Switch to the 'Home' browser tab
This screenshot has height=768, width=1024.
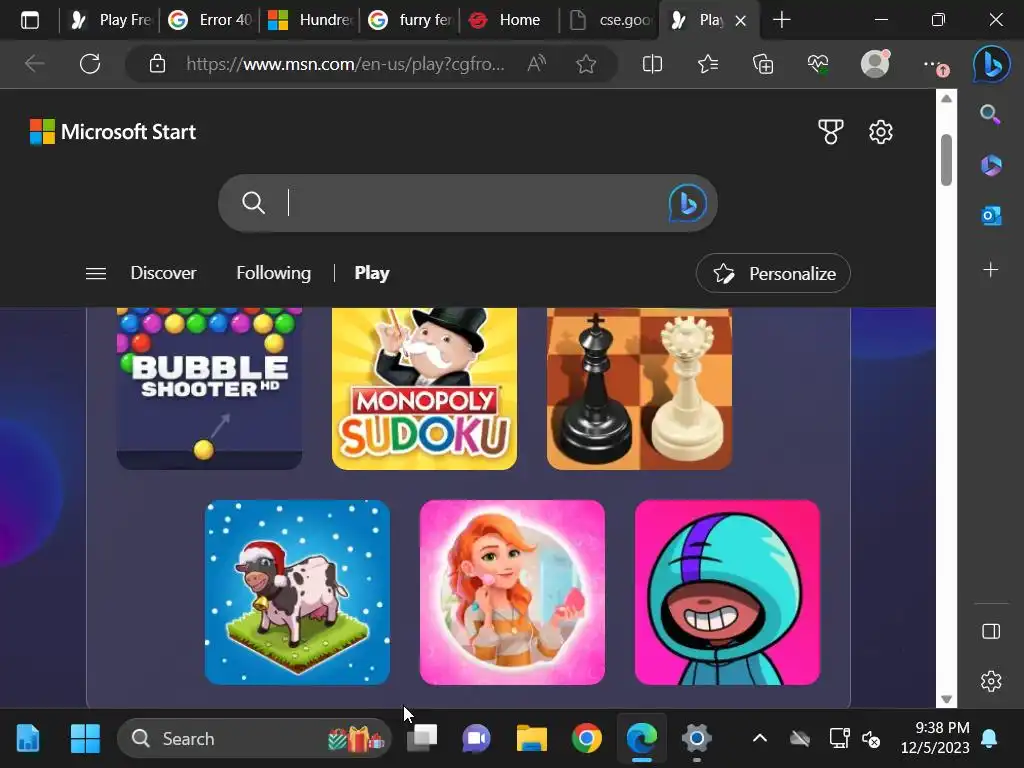tap(509, 20)
